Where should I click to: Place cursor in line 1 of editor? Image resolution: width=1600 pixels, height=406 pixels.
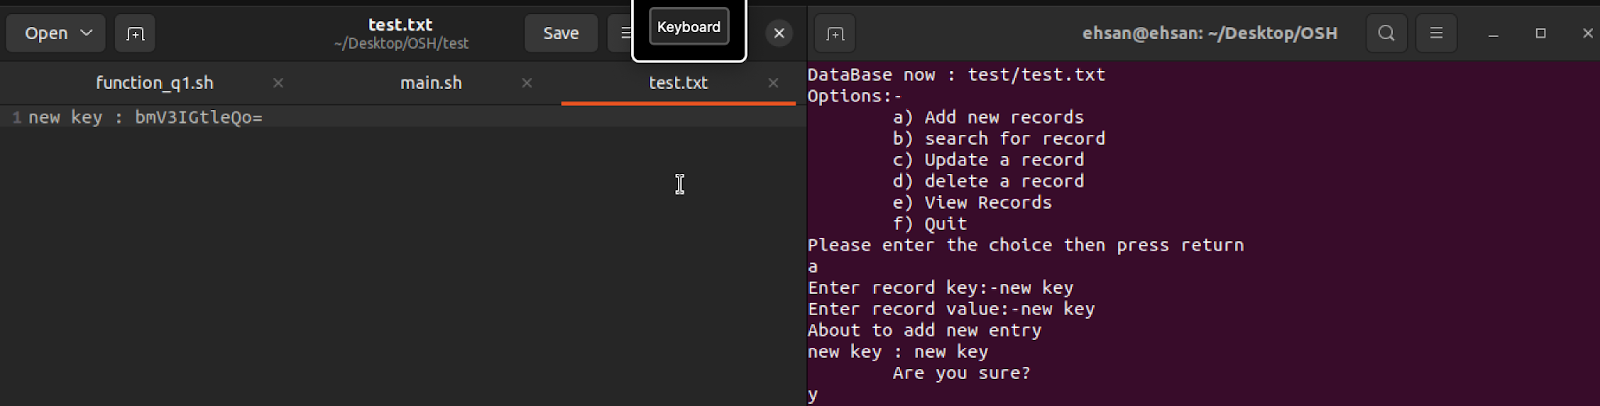pyautogui.click(x=400, y=117)
